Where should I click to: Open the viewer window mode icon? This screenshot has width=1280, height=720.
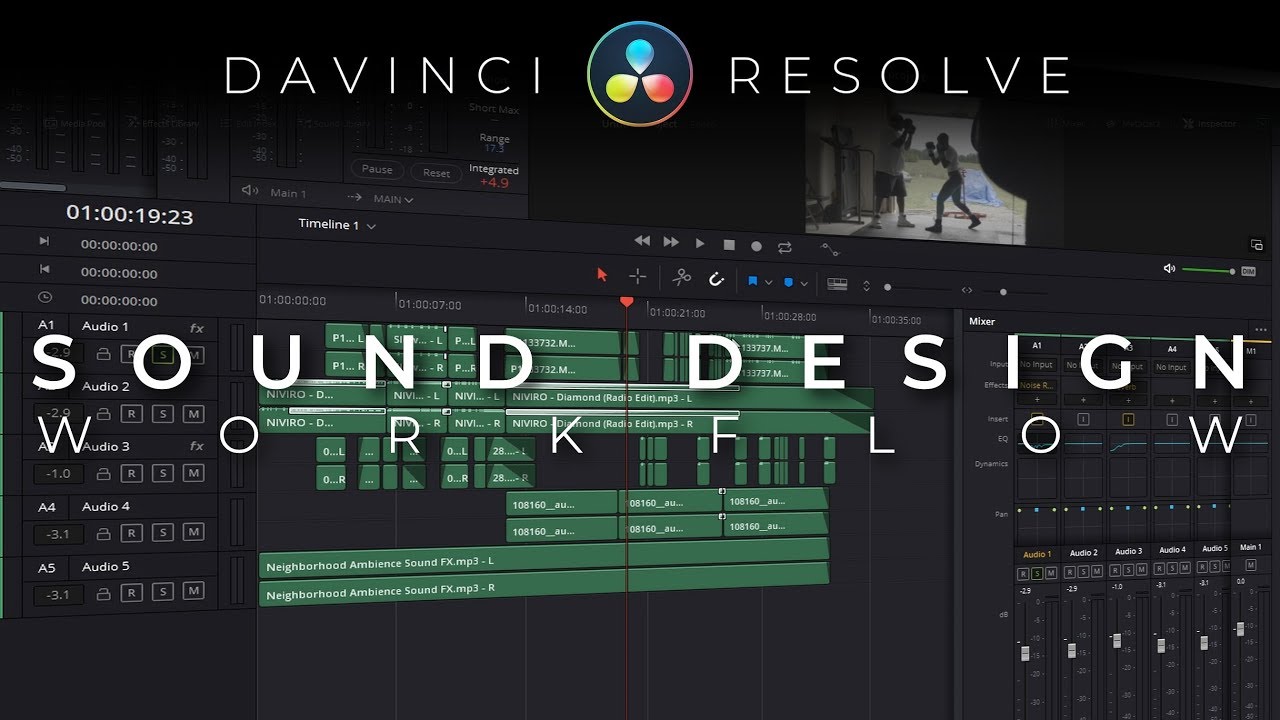(1257, 244)
